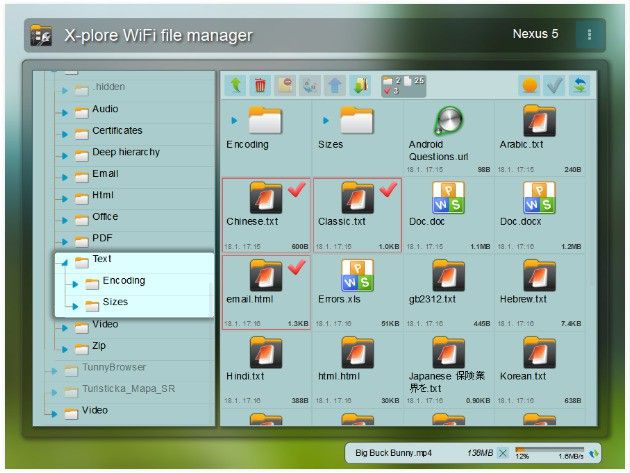Click the transfer progress bar at 12%
Screen dimensions: 630x473
click(x=549, y=449)
